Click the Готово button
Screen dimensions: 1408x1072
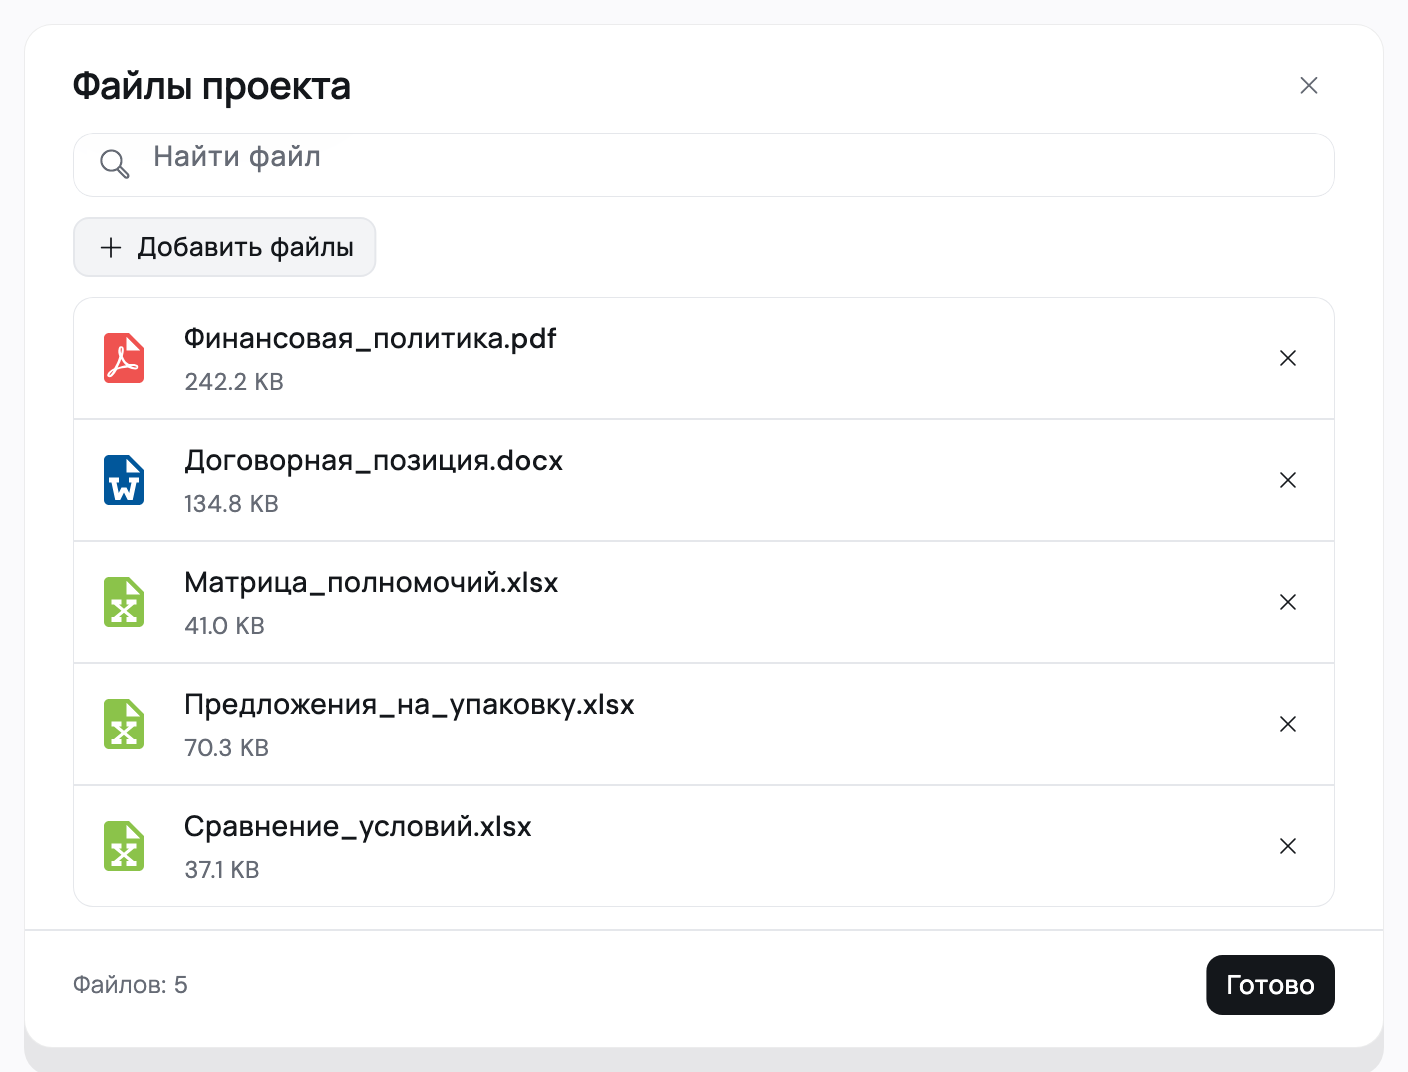tap(1270, 985)
